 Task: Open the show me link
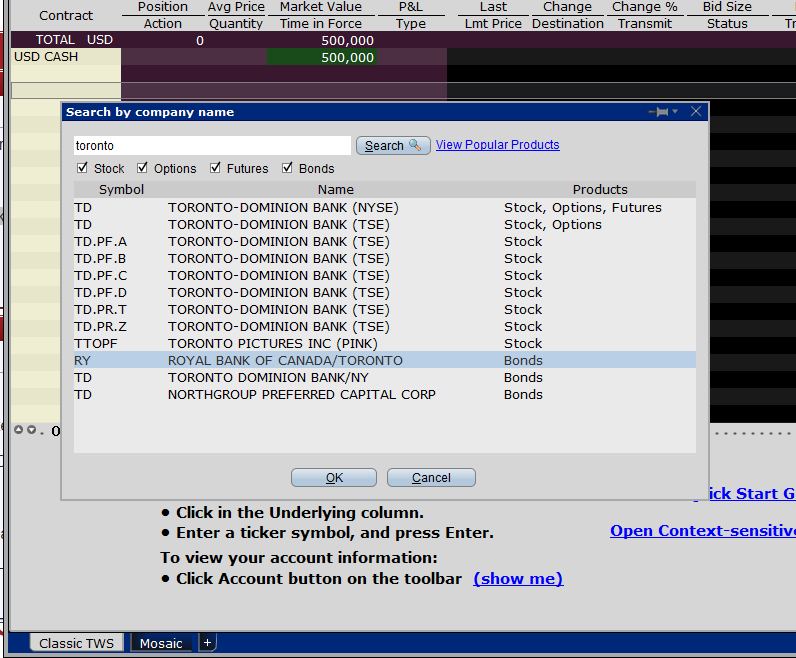518,579
